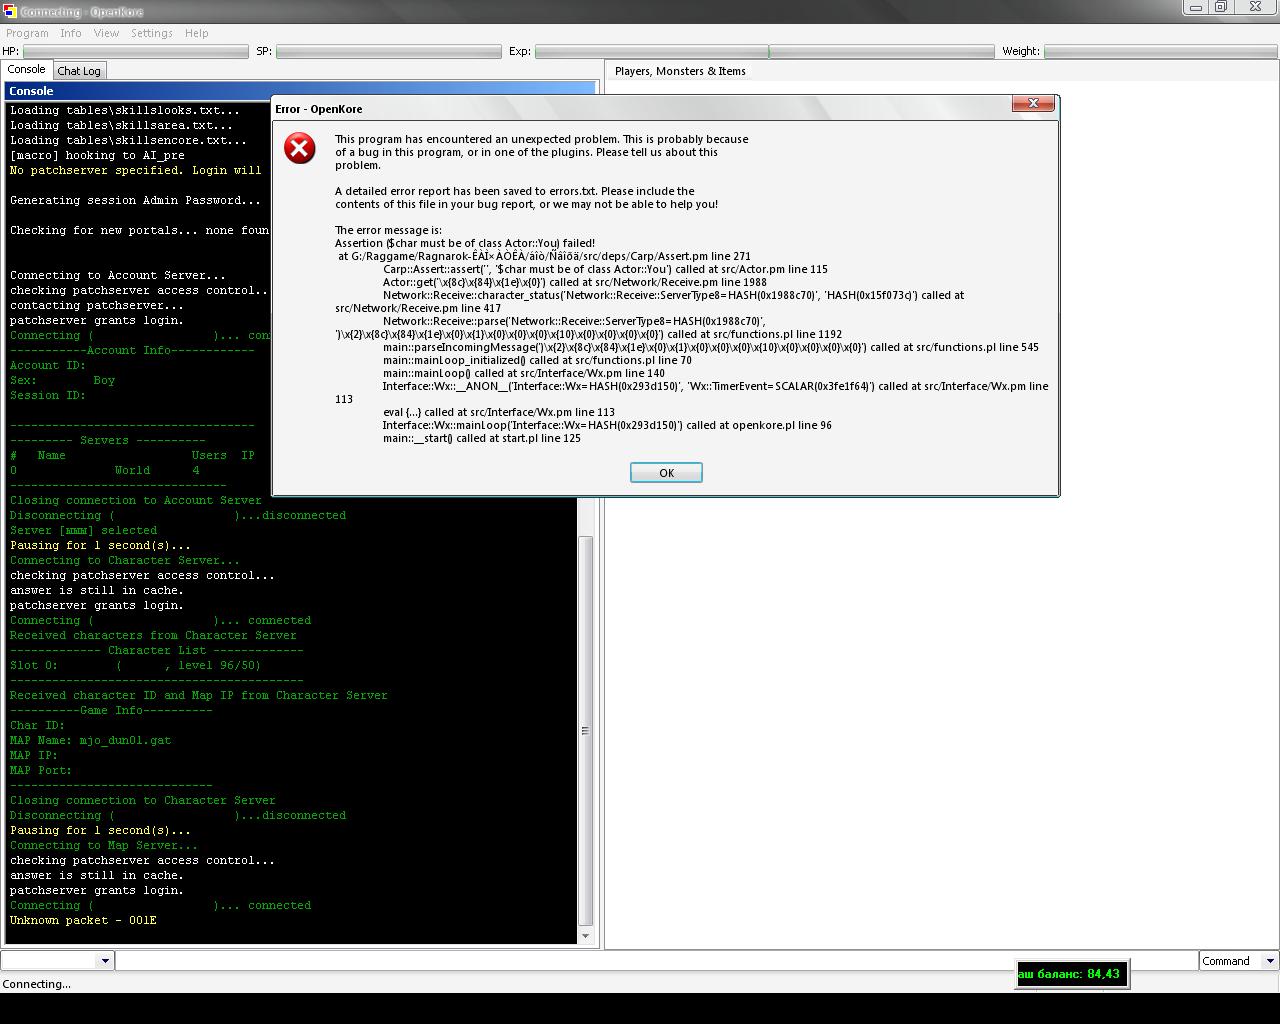This screenshot has height=1024, width=1280.
Task: Click 'MAP Name: mjo_dun01.gat' console line
Action: 90,740
